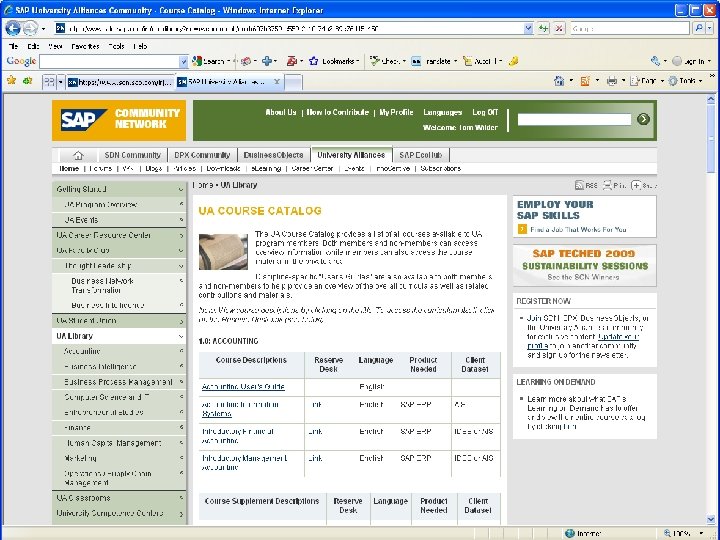Open the Favorites Center star icon
The height and width of the screenshot is (540, 720).
click(11, 81)
